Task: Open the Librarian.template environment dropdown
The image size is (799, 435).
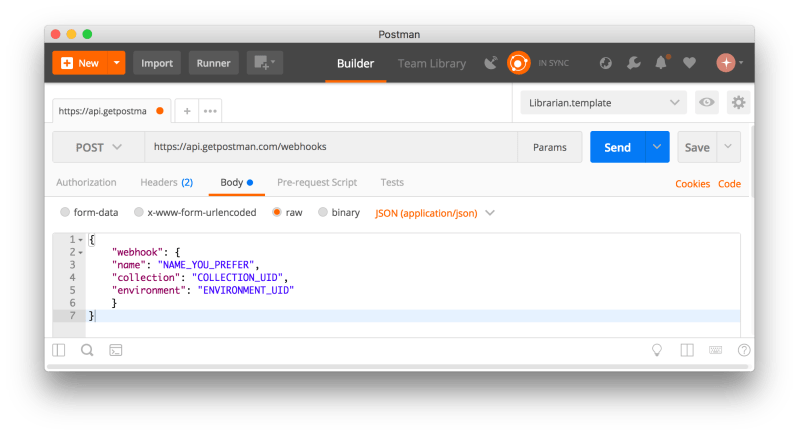Action: click(x=603, y=103)
